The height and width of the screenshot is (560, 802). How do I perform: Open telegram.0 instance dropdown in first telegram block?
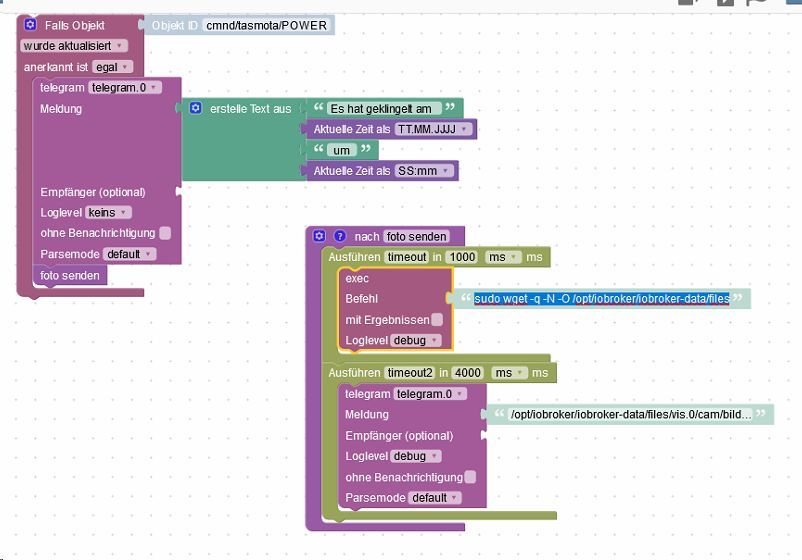point(125,87)
